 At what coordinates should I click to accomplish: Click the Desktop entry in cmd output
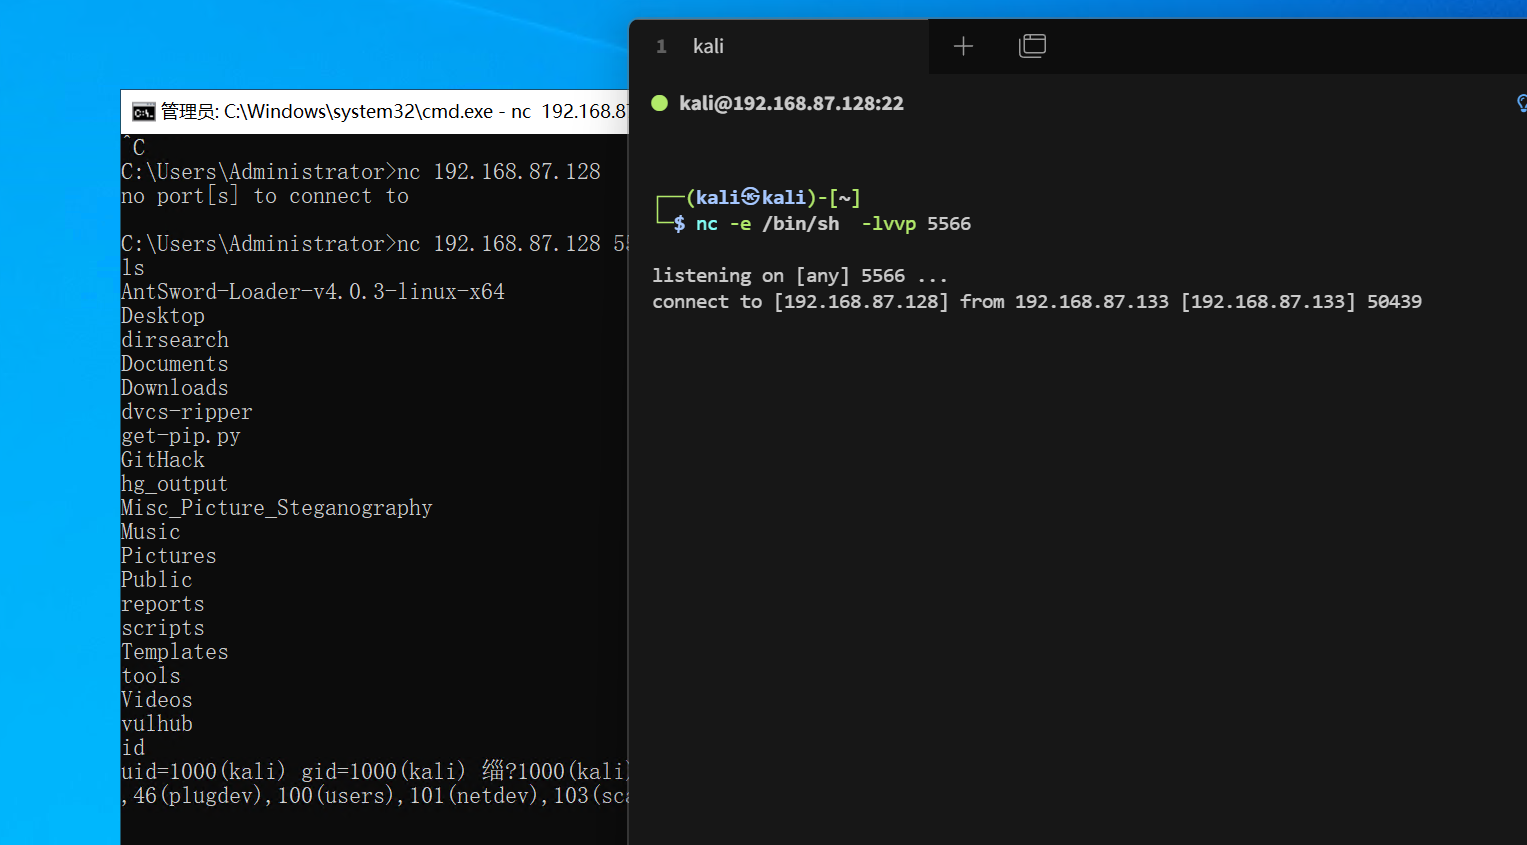(163, 316)
